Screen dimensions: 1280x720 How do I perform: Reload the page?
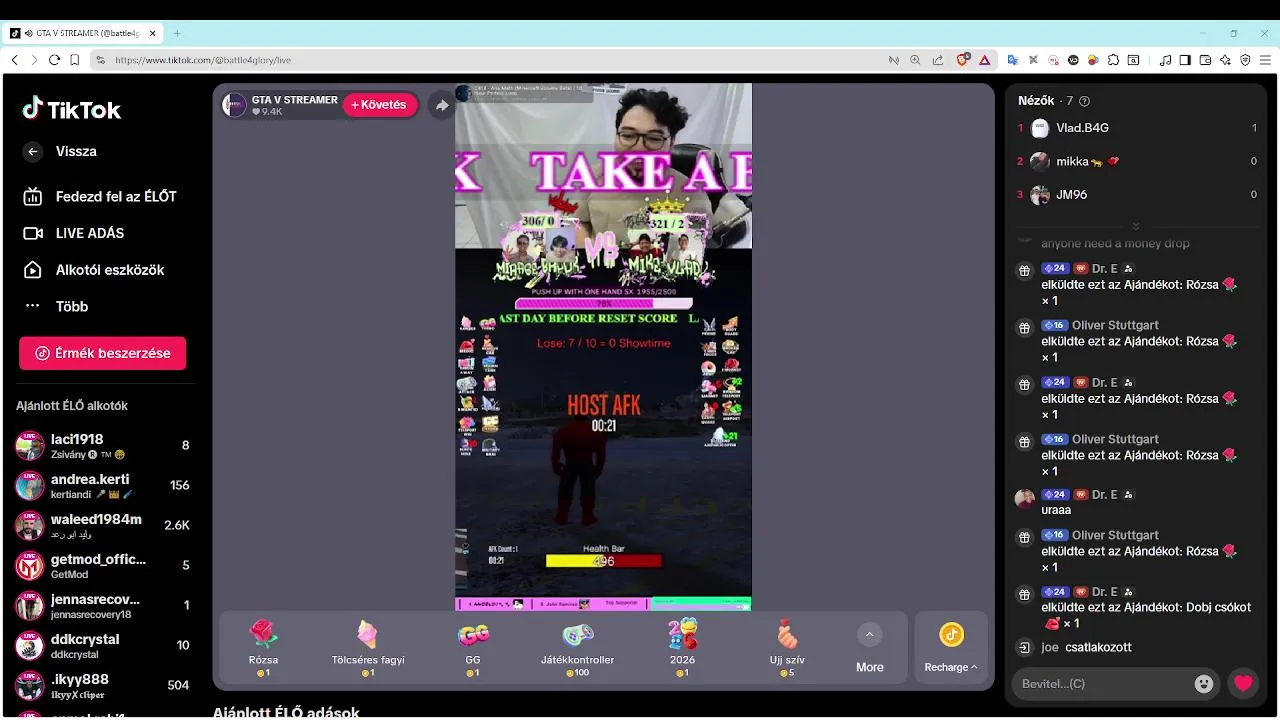(x=55, y=60)
